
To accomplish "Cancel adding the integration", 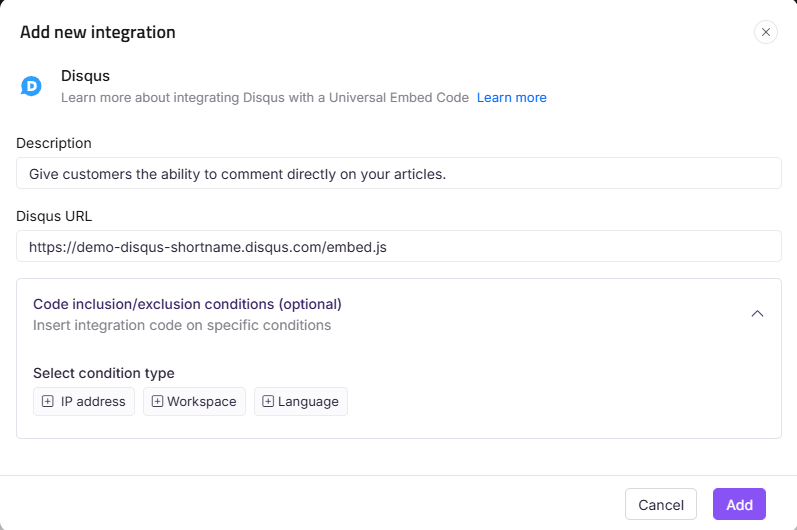I will click(661, 504).
